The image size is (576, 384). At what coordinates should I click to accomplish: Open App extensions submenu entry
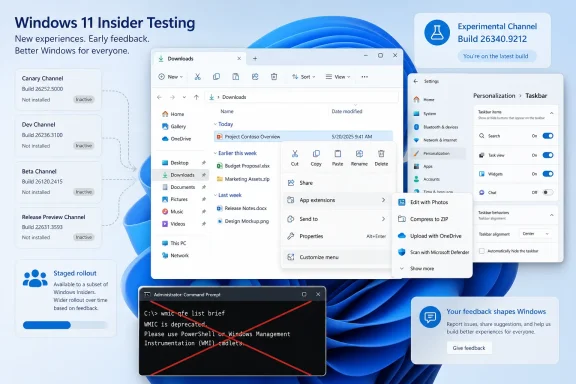336,200
